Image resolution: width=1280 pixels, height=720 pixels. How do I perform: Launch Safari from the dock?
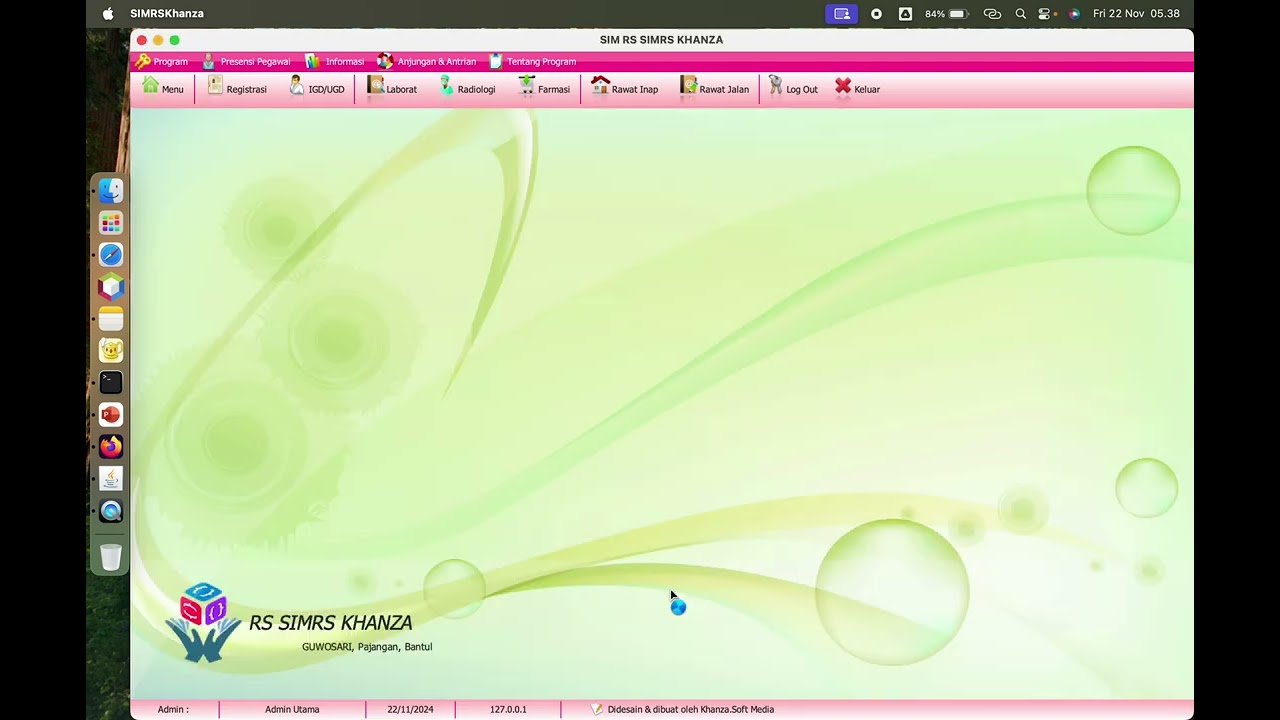pos(111,255)
